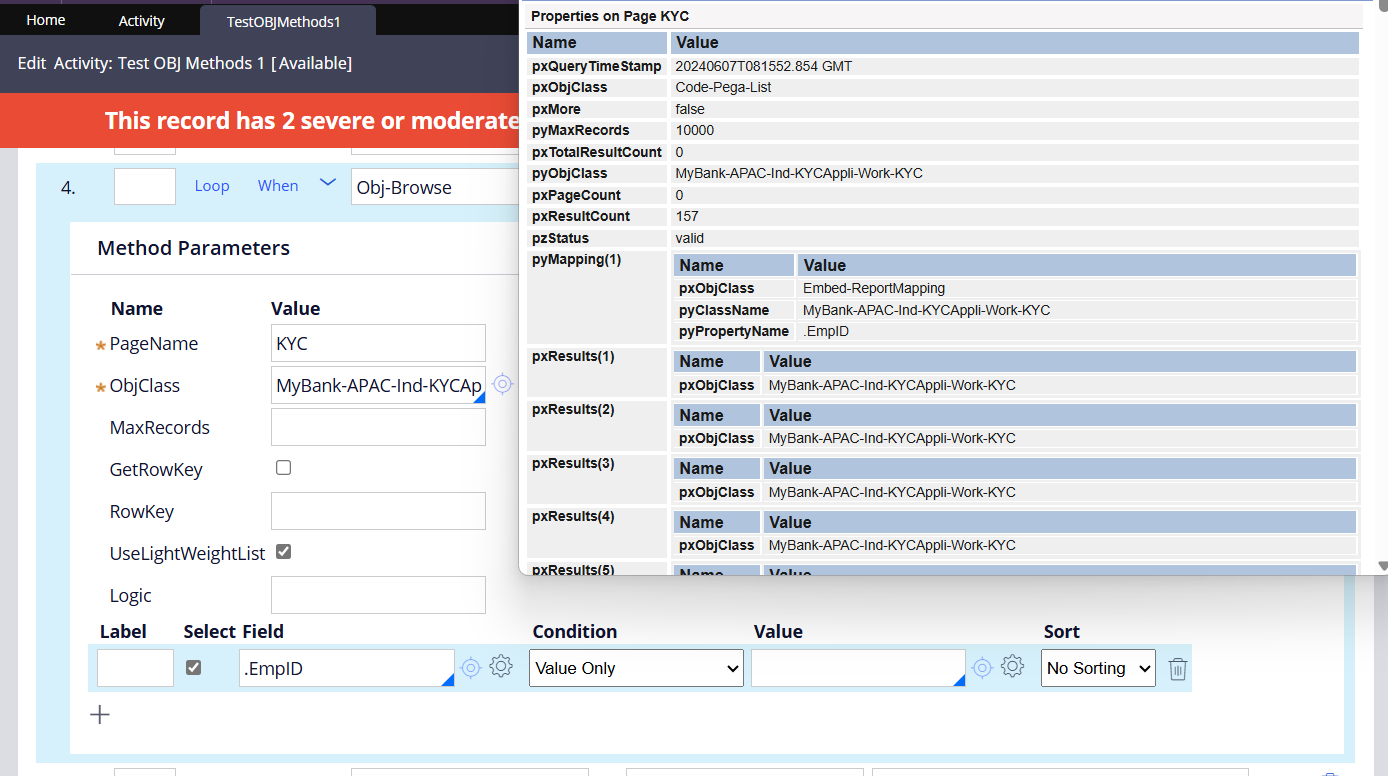Switch to the Activity tab
This screenshot has height=776, width=1388.
(x=141, y=19)
